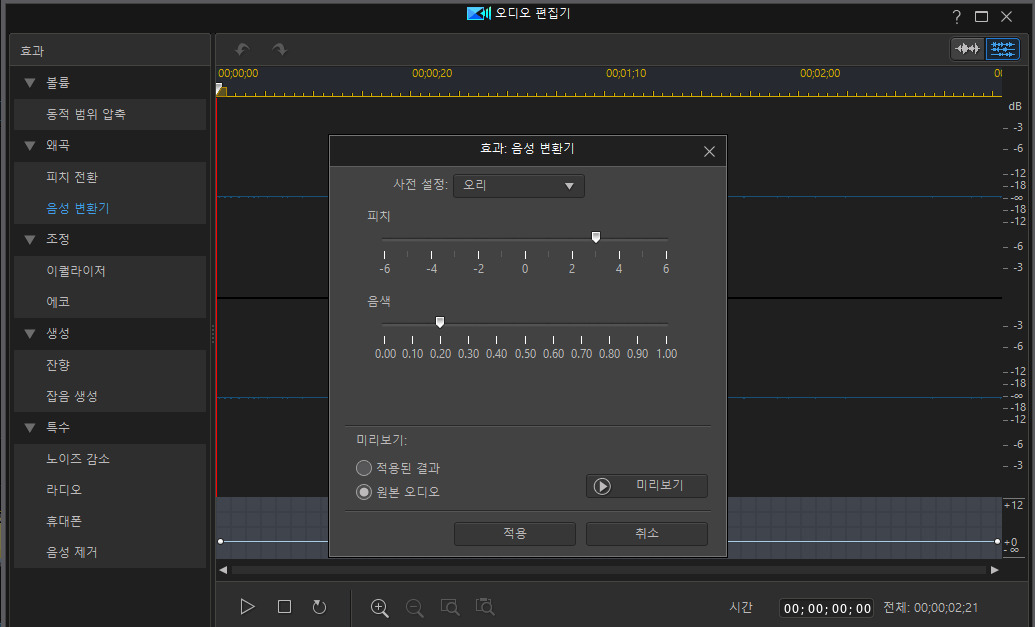
Task: Click the horizontal timeline scrollbar track
Action: (x=609, y=570)
